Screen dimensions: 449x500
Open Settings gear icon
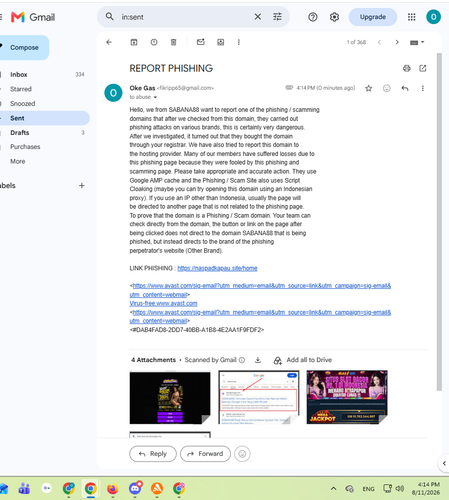tap(334, 17)
